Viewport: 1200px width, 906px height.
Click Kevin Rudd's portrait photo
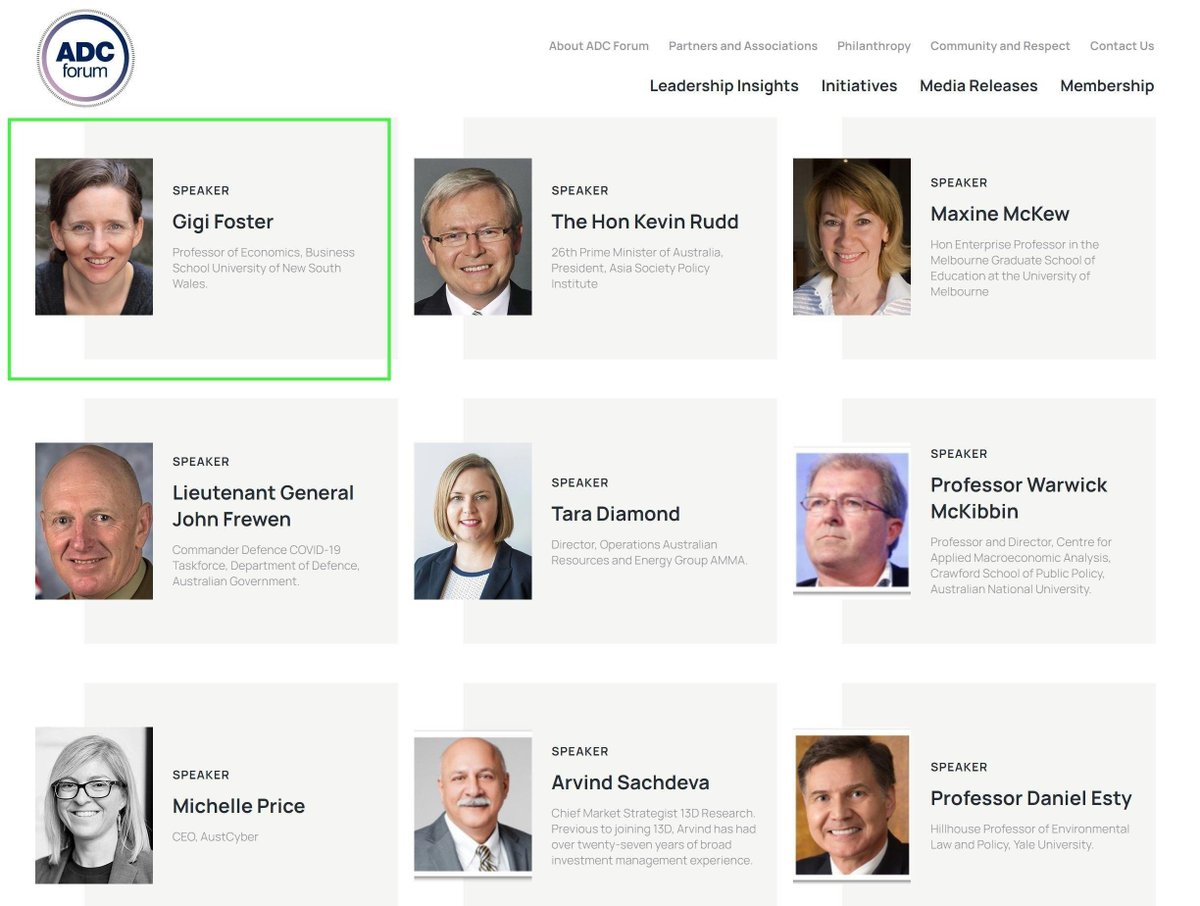click(x=473, y=237)
